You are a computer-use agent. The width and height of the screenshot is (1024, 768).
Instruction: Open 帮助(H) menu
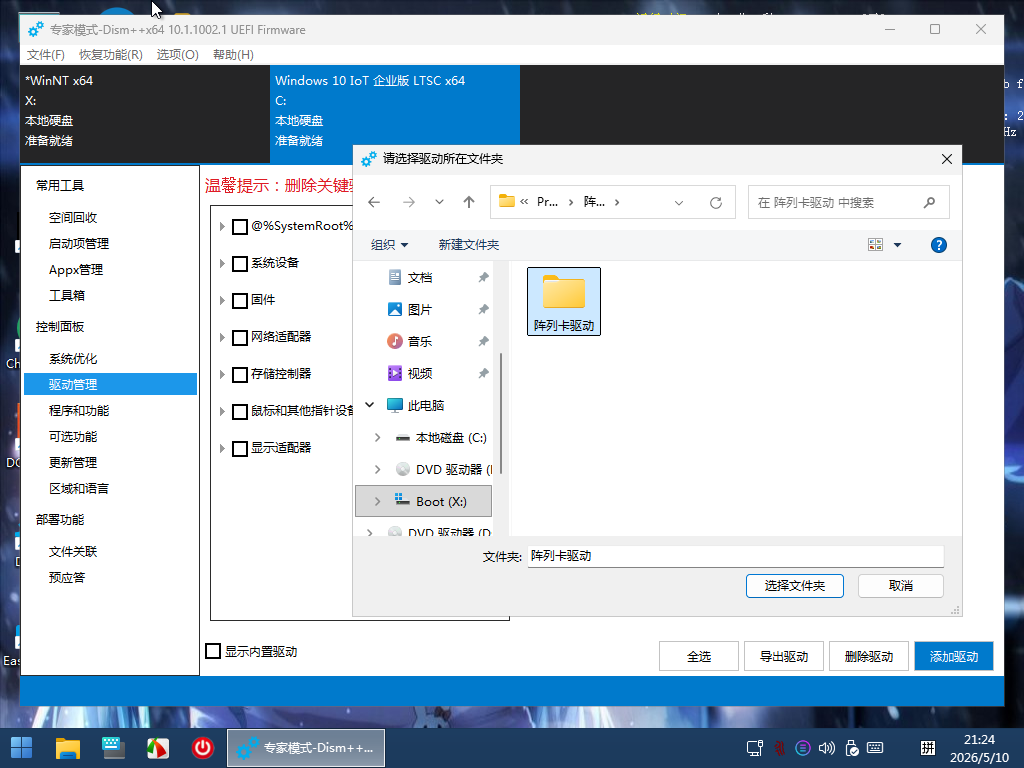click(233, 55)
